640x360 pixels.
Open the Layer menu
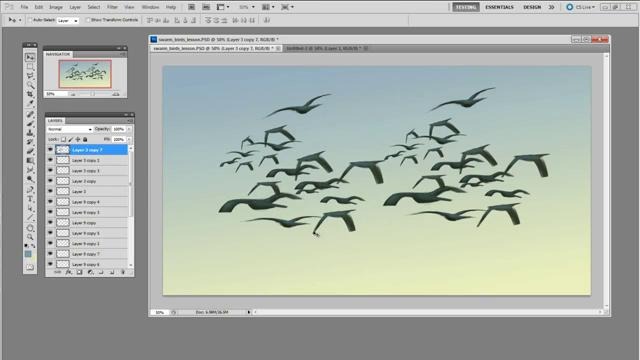(x=75, y=7)
